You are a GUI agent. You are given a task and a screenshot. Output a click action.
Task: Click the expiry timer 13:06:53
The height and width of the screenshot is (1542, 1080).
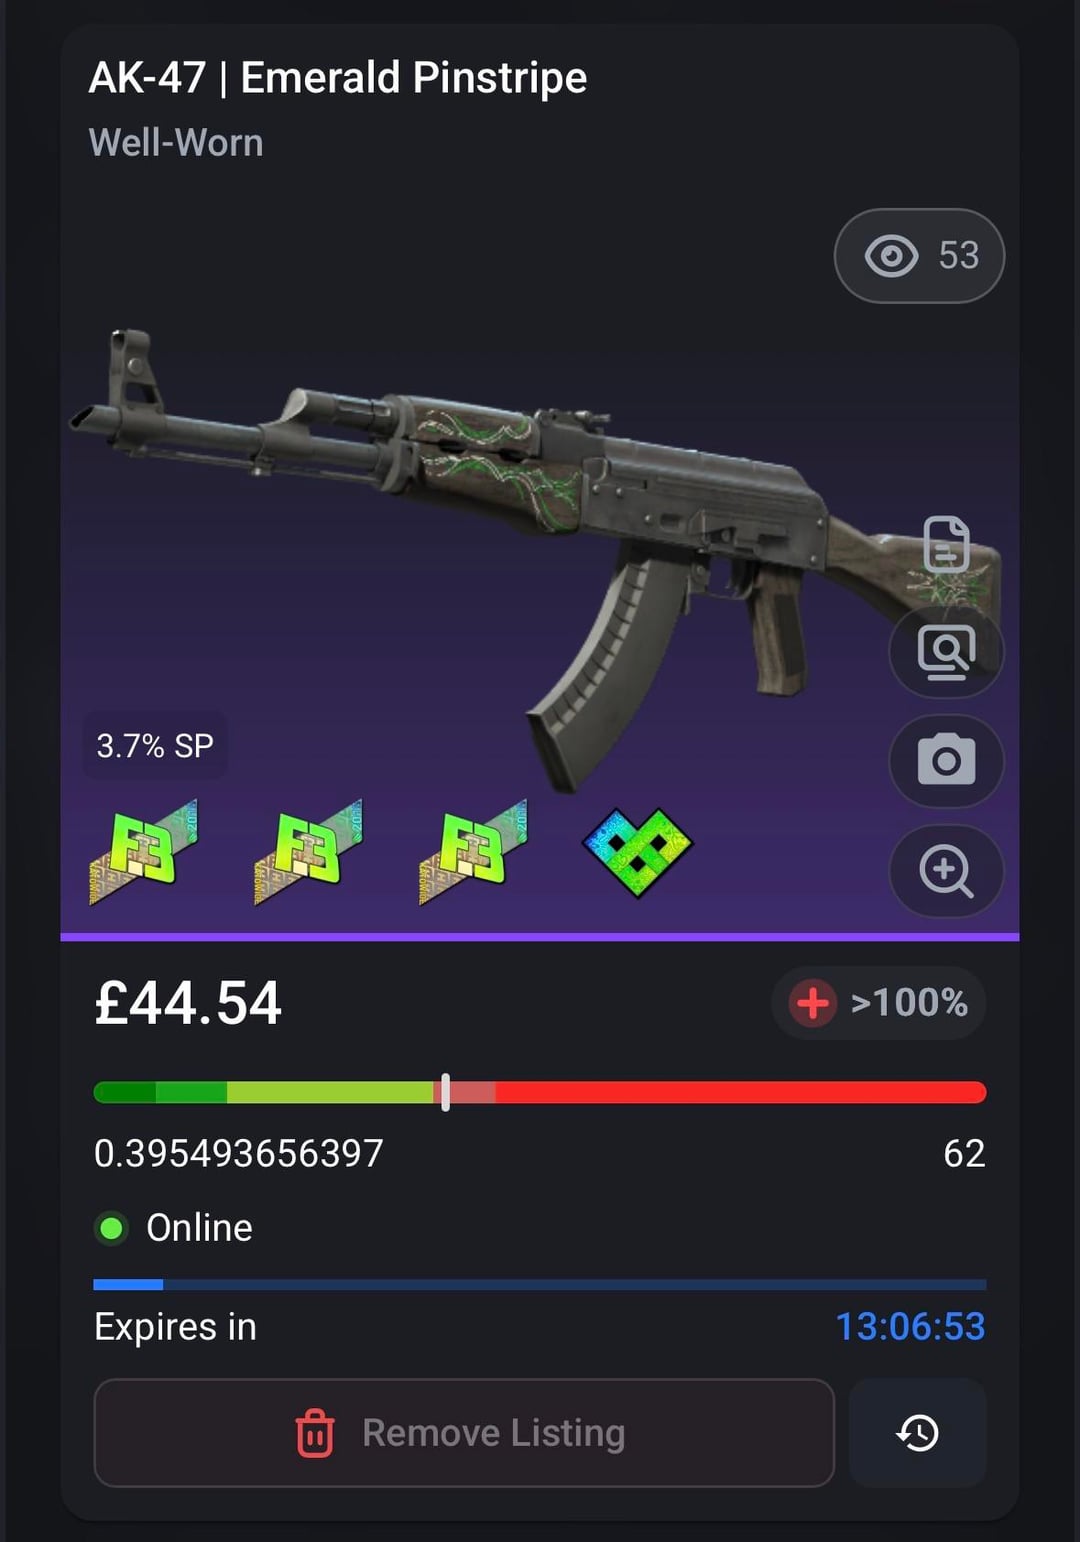(x=910, y=1326)
